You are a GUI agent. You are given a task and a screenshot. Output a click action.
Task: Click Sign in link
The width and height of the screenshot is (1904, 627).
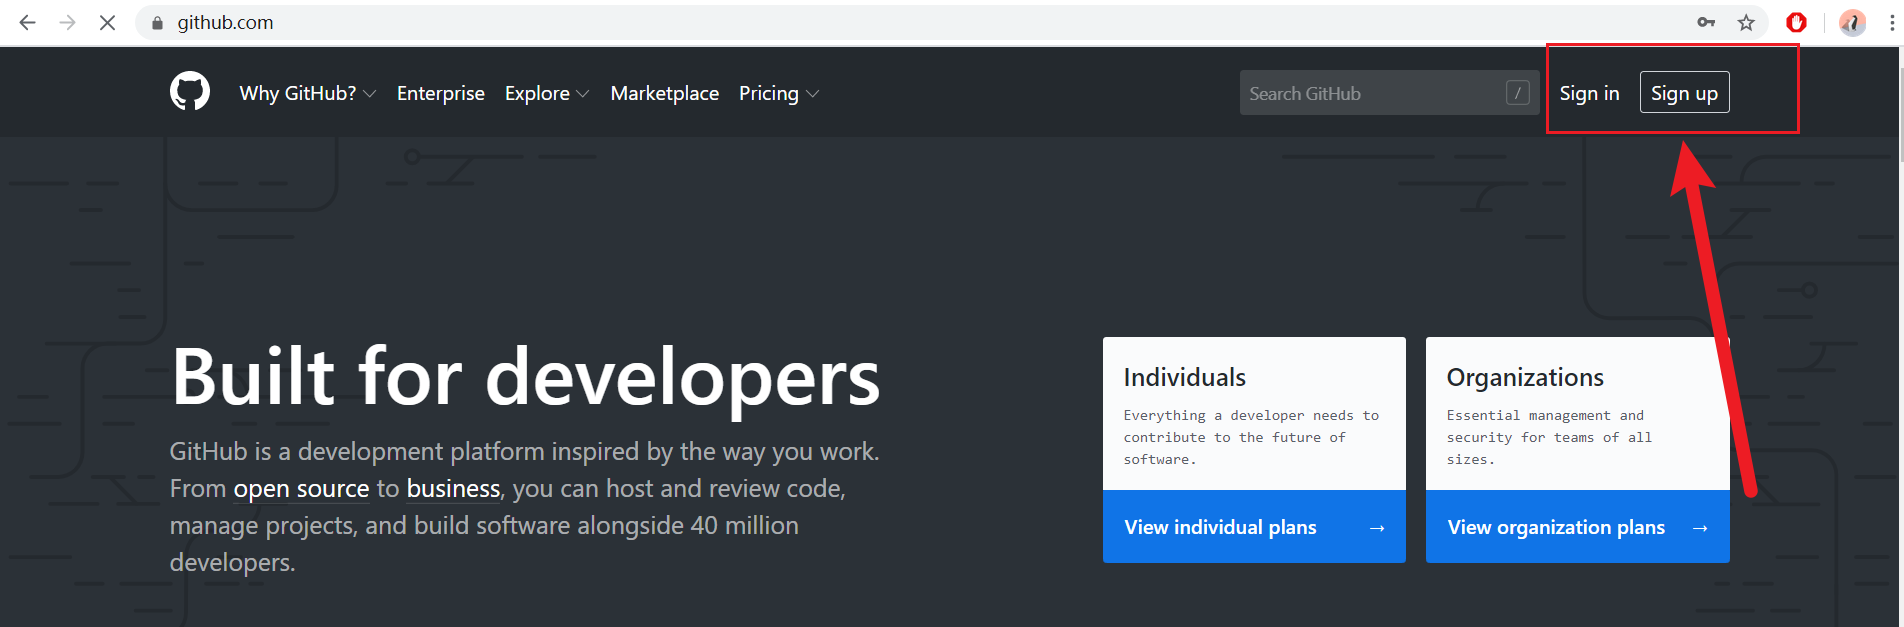[x=1589, y=93]
